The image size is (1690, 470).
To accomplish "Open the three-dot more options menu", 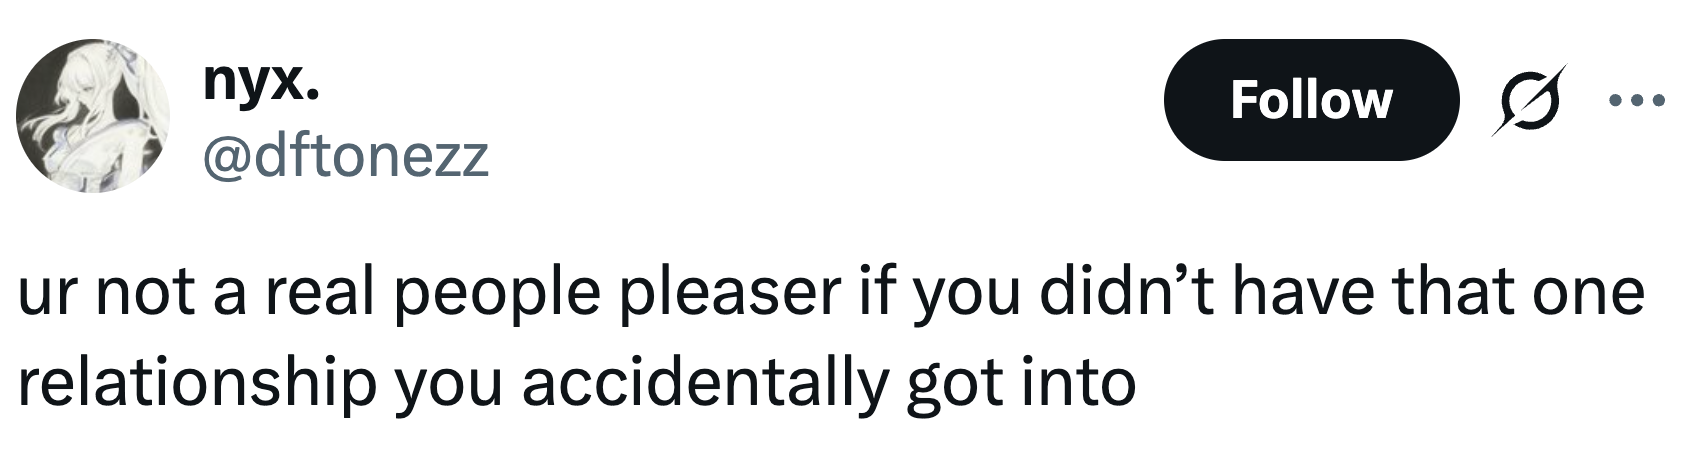I will coord(1637,100).
